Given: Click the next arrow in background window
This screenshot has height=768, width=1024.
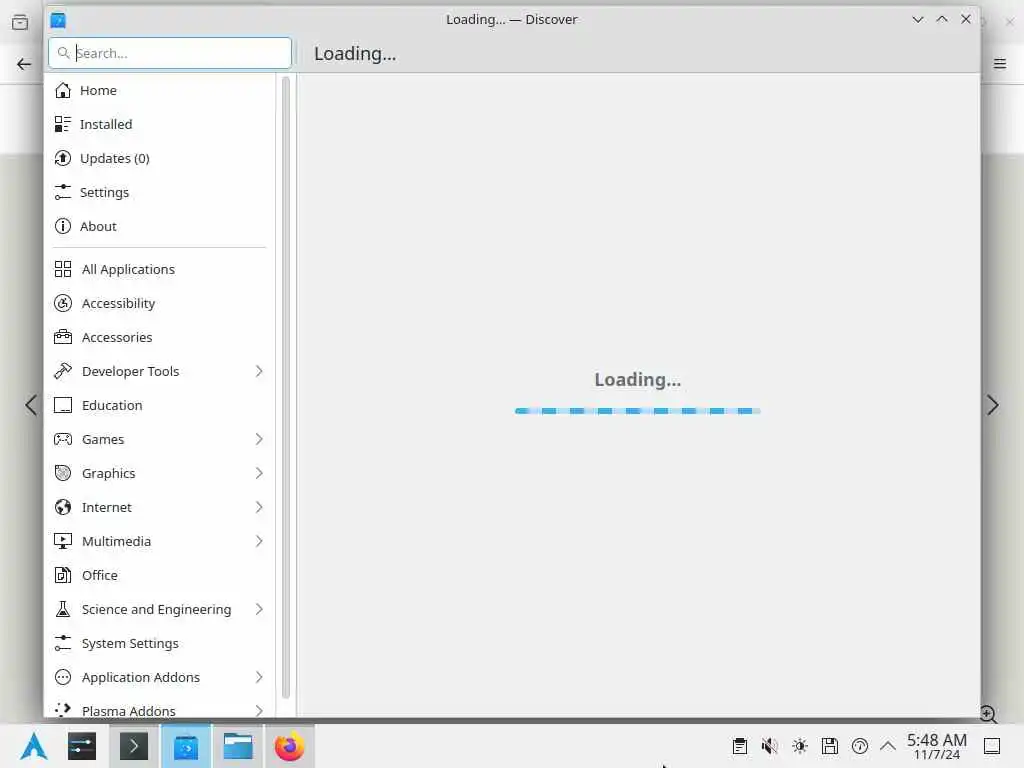Looking at the screenshot, I should click(993, 405).
